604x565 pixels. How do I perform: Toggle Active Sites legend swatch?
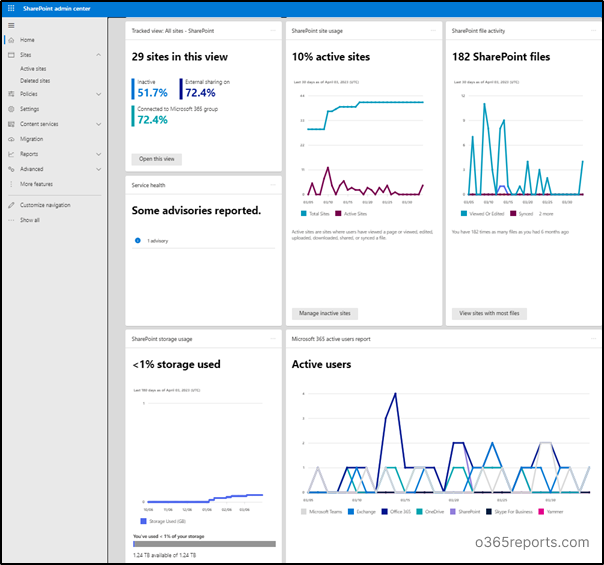tap(338, 214)
